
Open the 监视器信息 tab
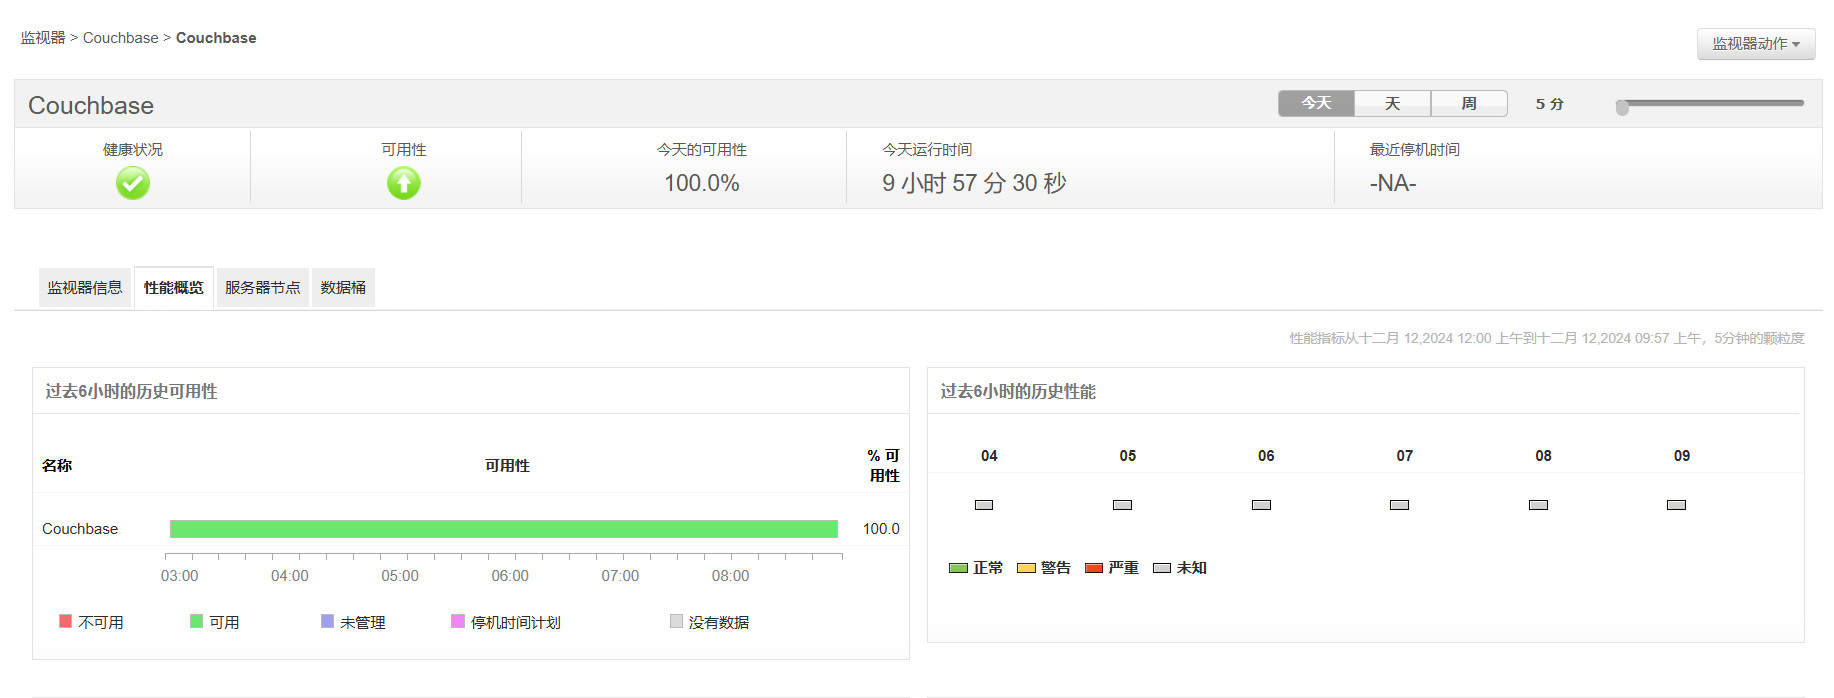(x=85, y=288)
